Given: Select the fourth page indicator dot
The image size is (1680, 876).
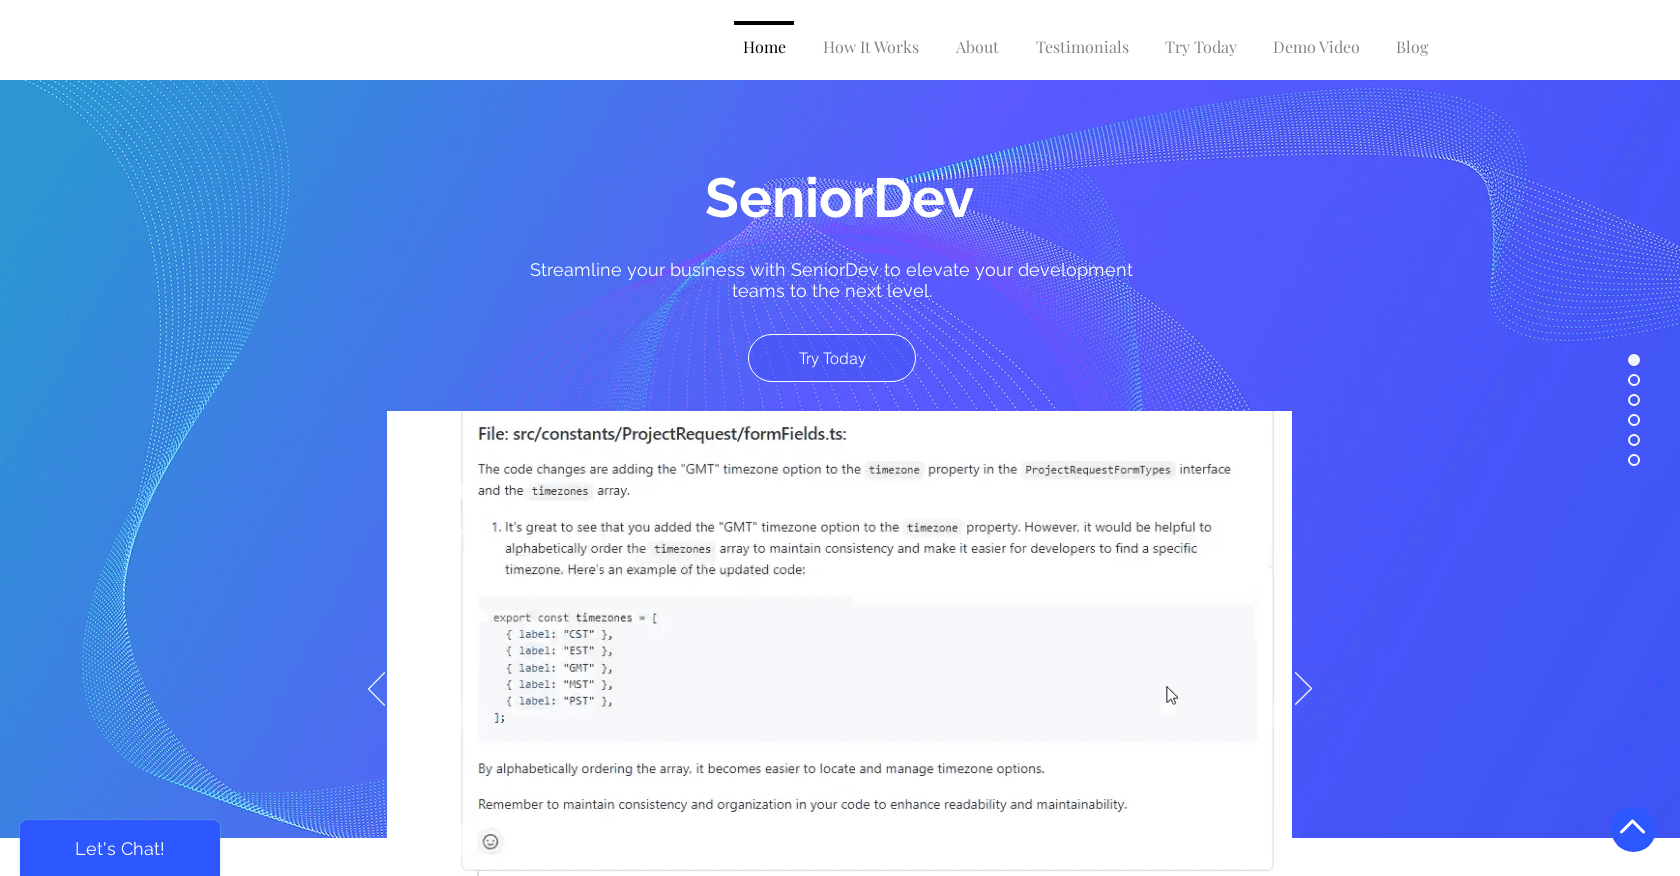Looking at the screenshot, I should 1634,420.
